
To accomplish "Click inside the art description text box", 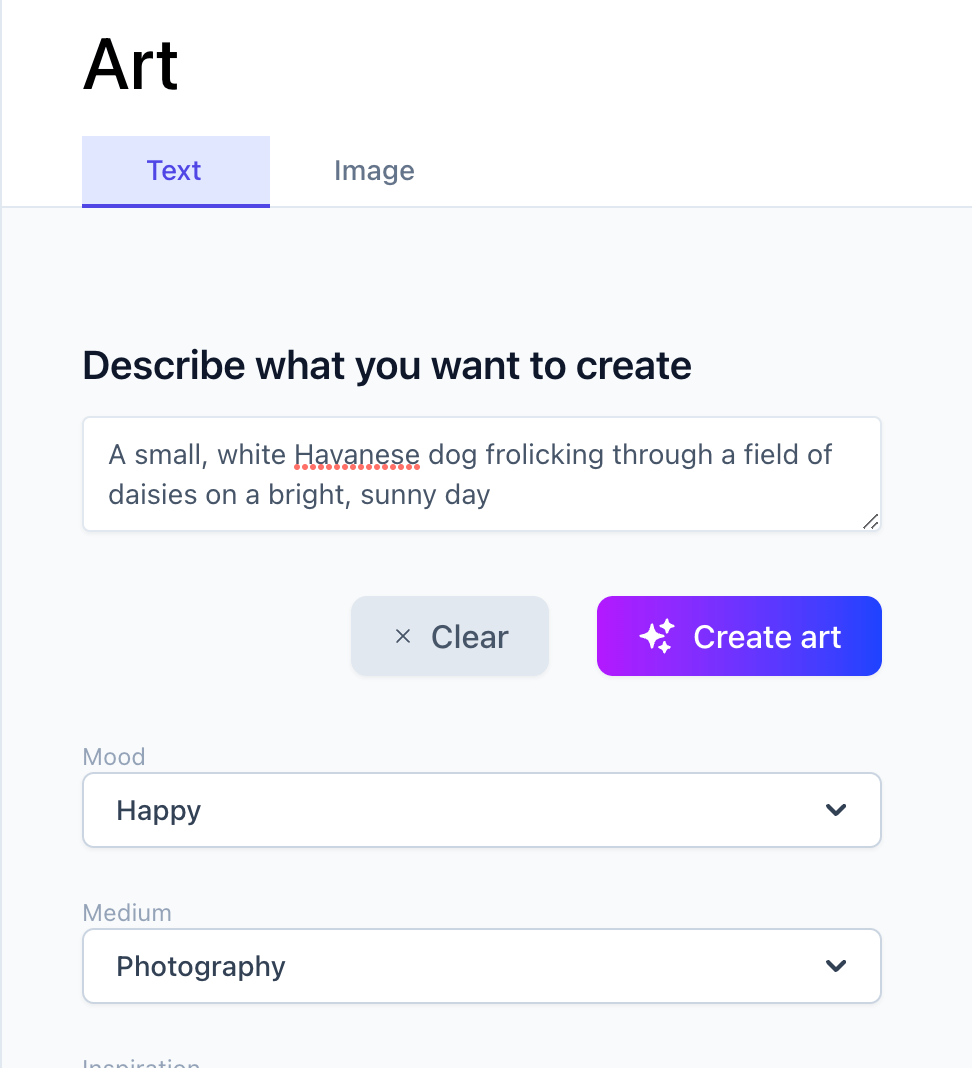I will click(x=482, y=474).
